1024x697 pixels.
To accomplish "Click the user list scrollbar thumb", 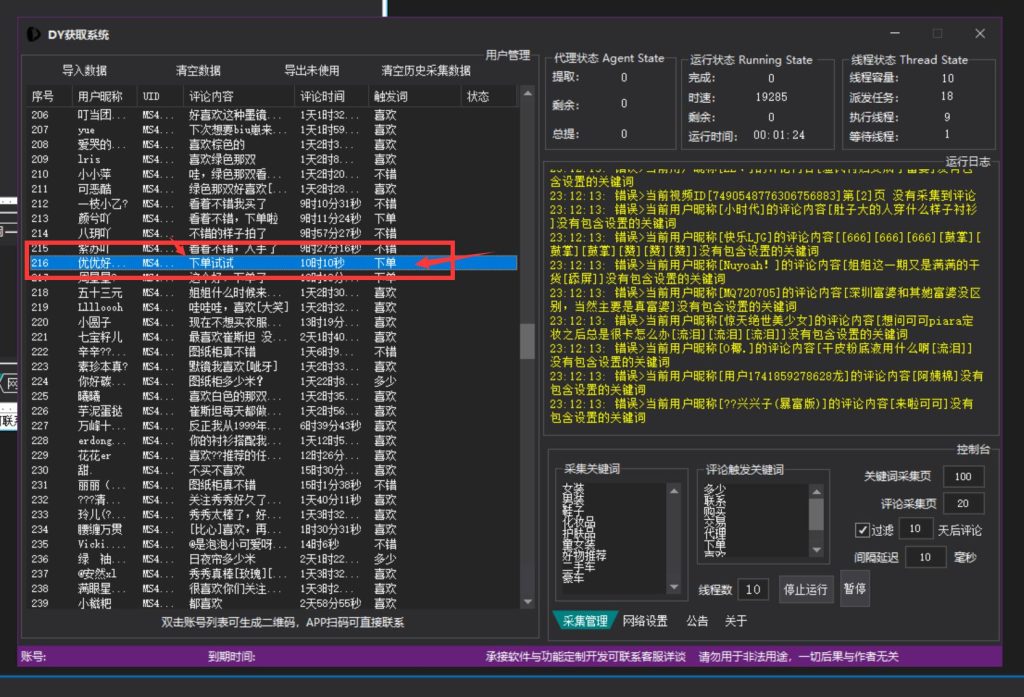I will point(528,340).
